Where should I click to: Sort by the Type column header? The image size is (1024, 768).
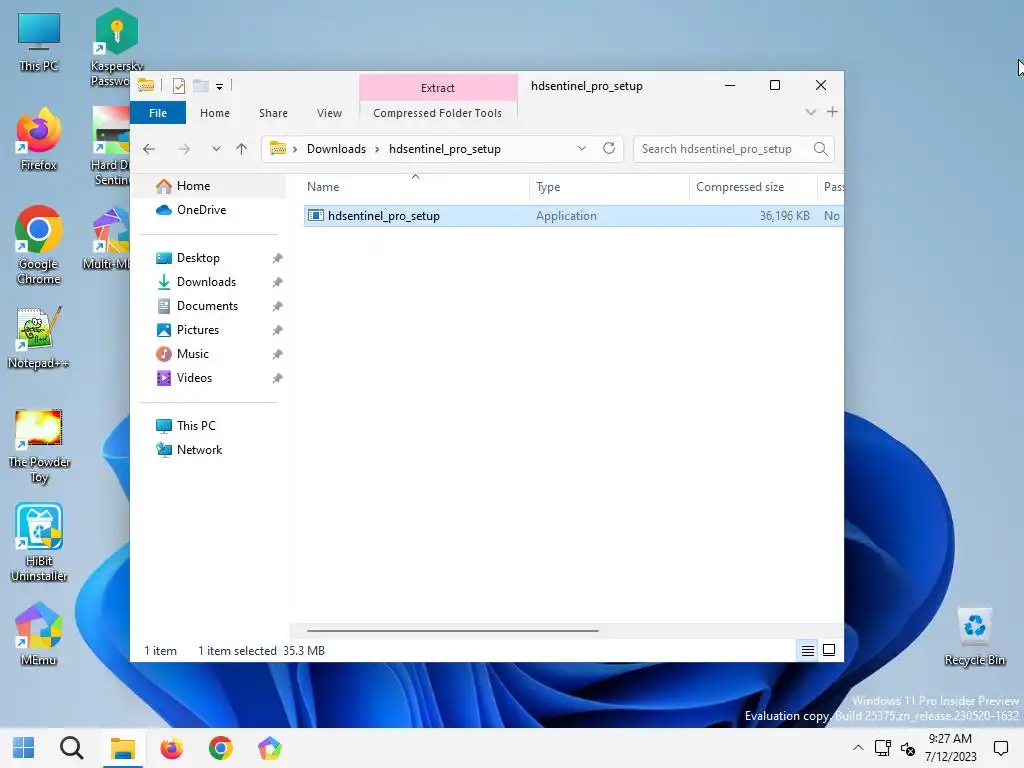tap(609, 187)
